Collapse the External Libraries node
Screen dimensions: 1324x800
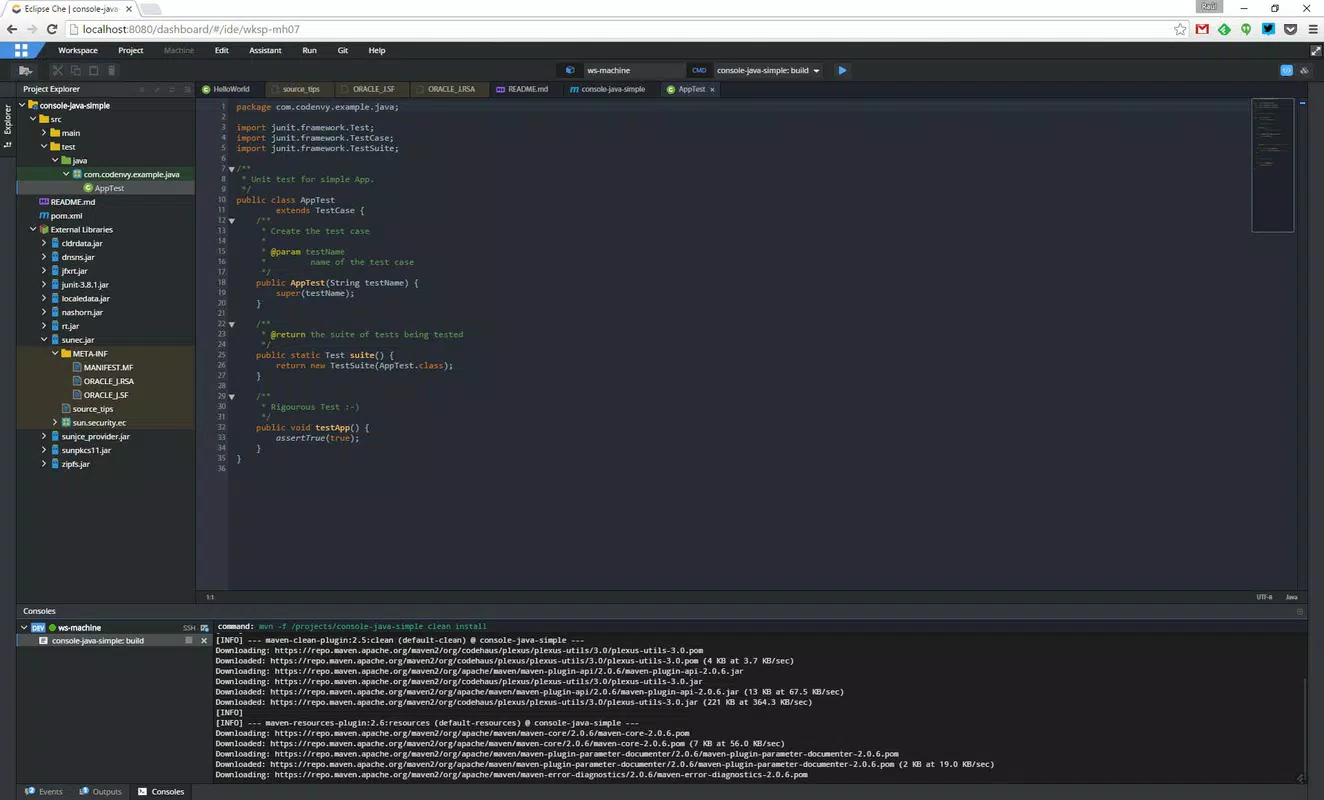(x=33, y=229)
